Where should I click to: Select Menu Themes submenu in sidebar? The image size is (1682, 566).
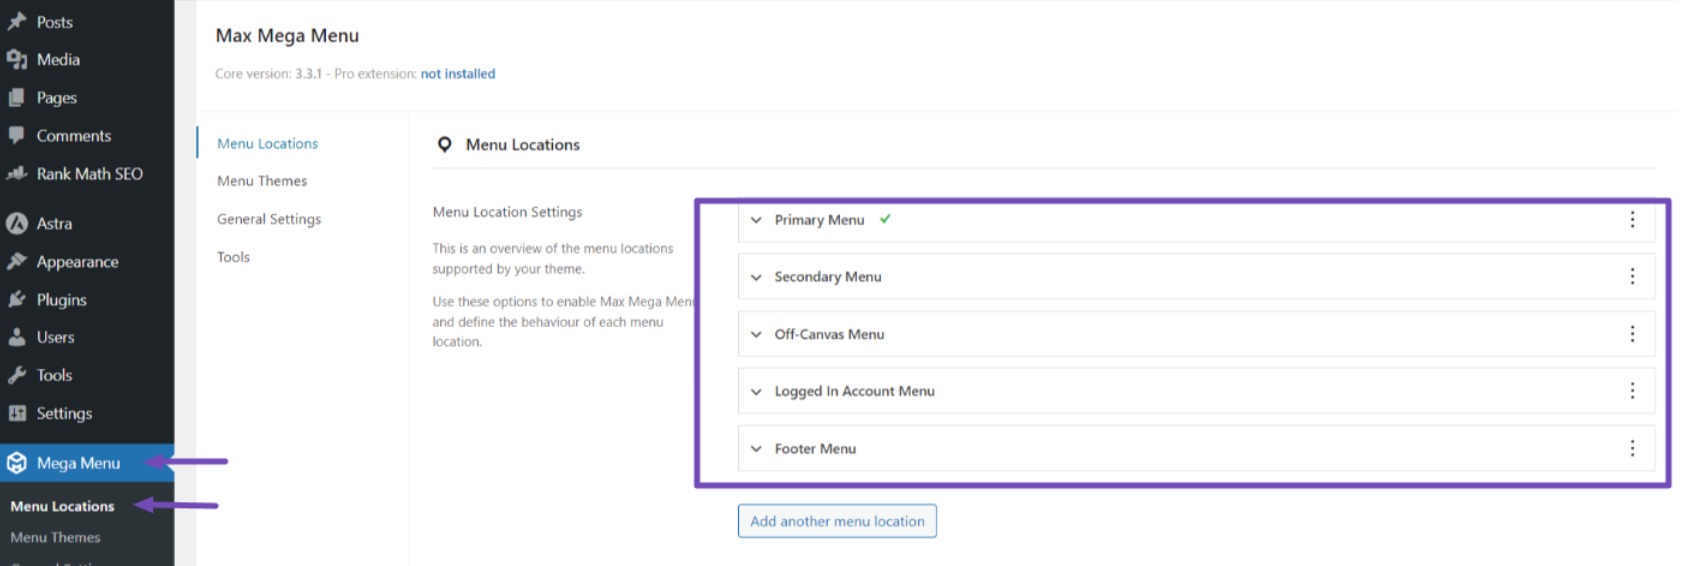[x=55, y=537]
